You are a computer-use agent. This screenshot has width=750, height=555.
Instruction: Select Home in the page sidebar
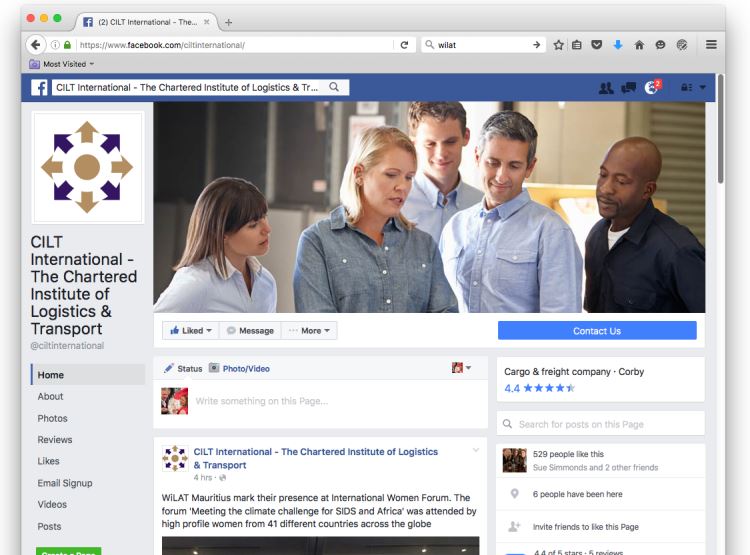(88, 375)
